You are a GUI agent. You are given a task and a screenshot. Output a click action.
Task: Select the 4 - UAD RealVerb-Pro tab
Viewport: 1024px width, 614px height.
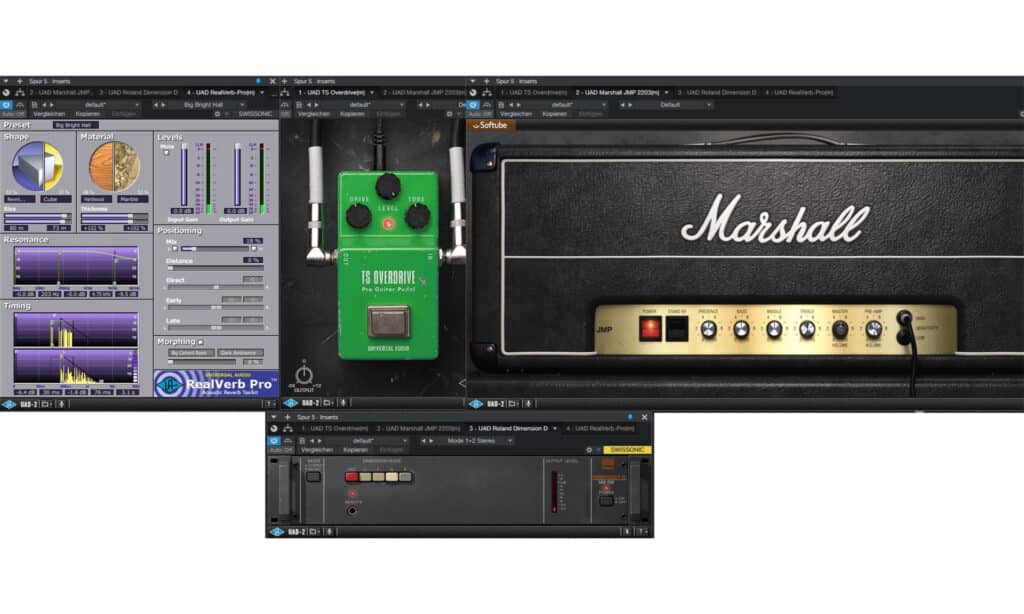pos(221,93)
